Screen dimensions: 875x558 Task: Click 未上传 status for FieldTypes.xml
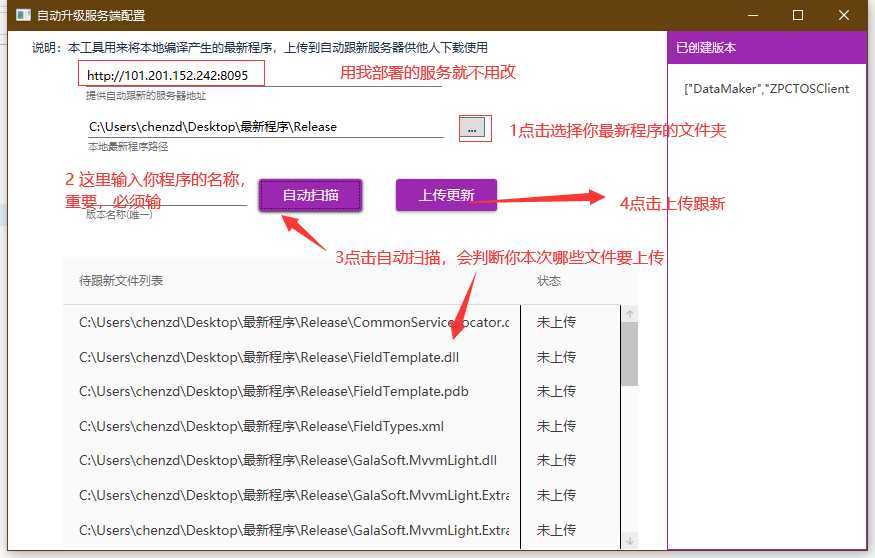click(556, 426)
